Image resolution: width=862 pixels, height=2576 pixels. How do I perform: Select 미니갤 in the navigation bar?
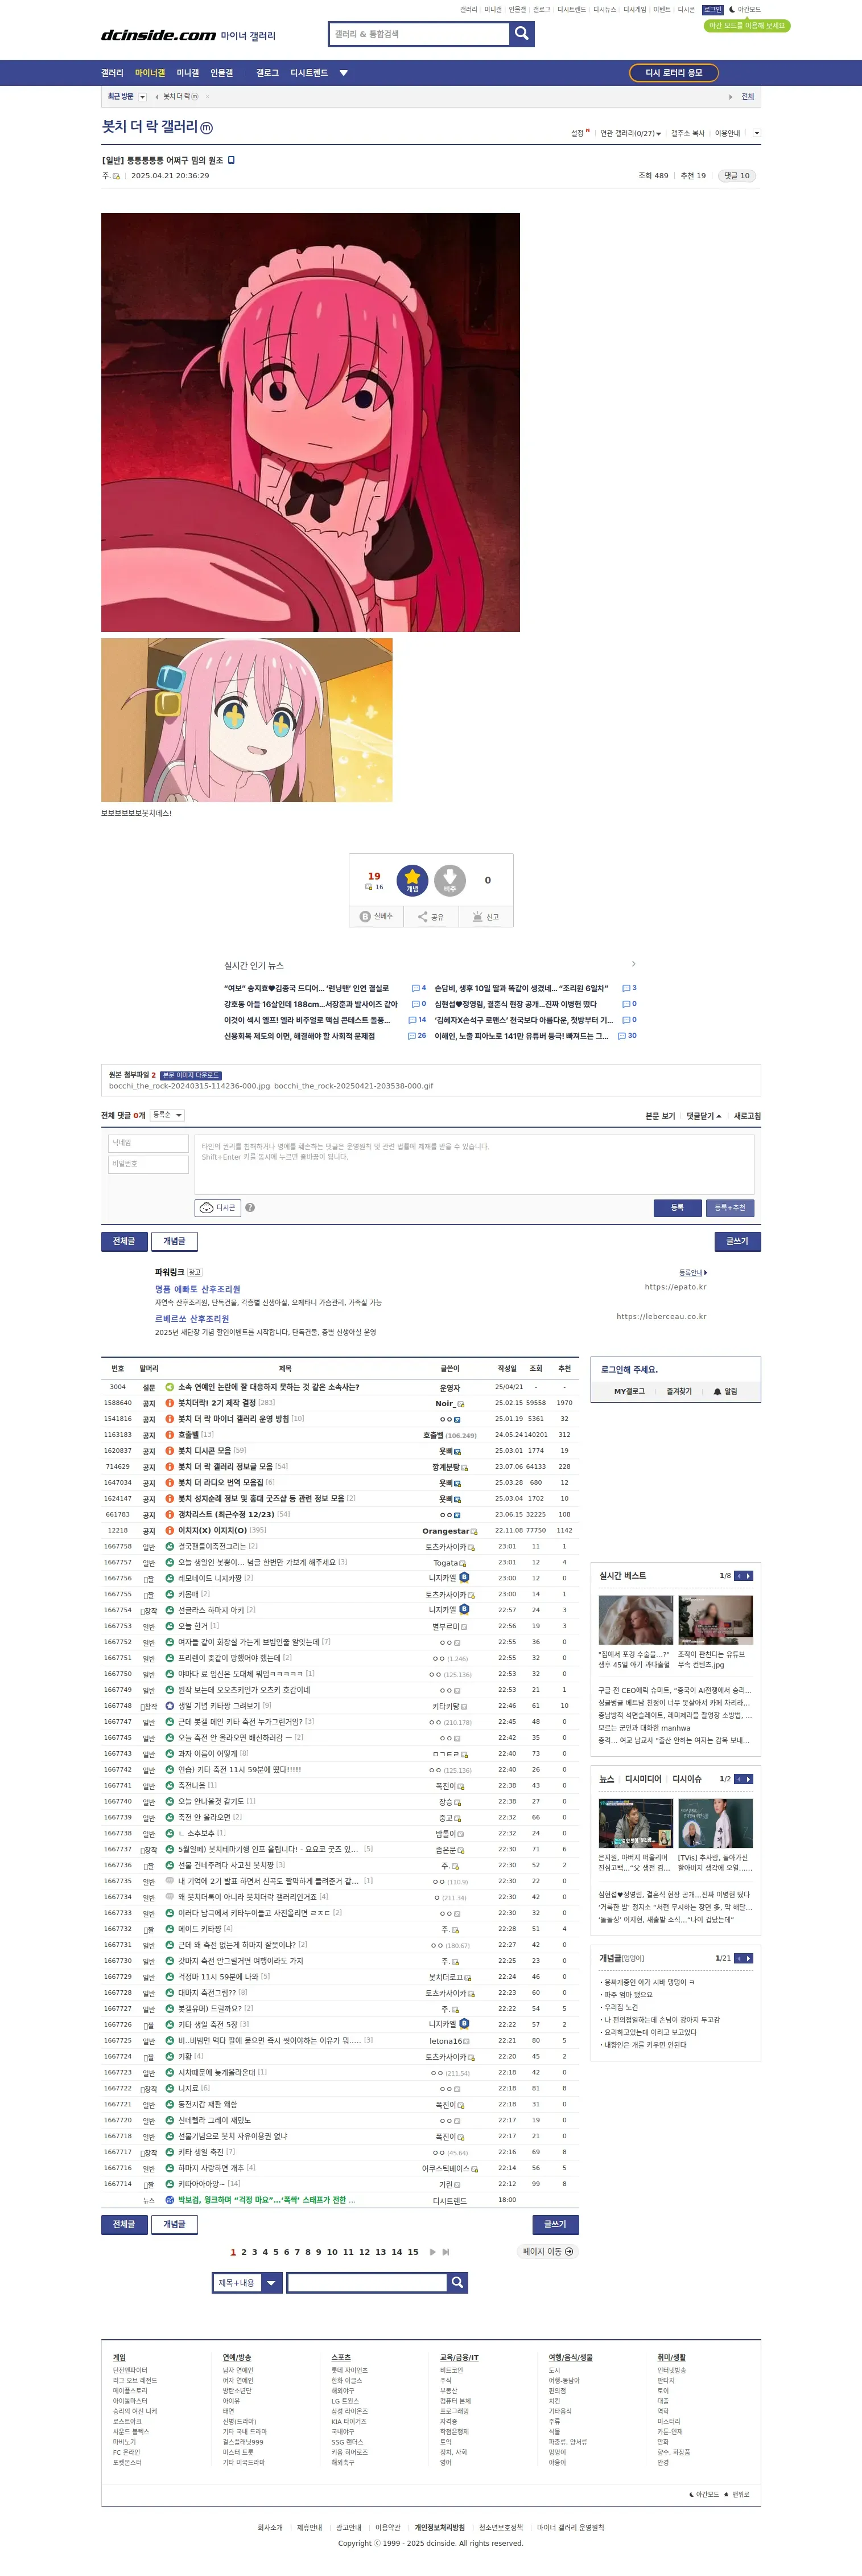(x=188, y=73)
